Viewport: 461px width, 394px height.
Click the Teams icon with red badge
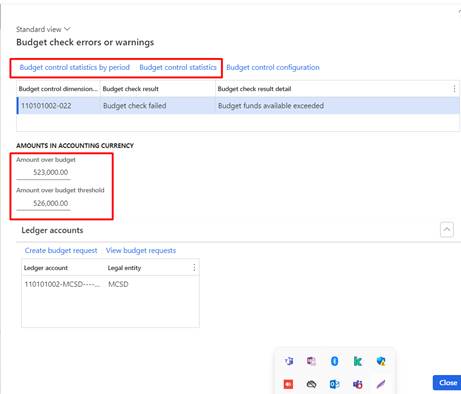(x=358, y=384)
